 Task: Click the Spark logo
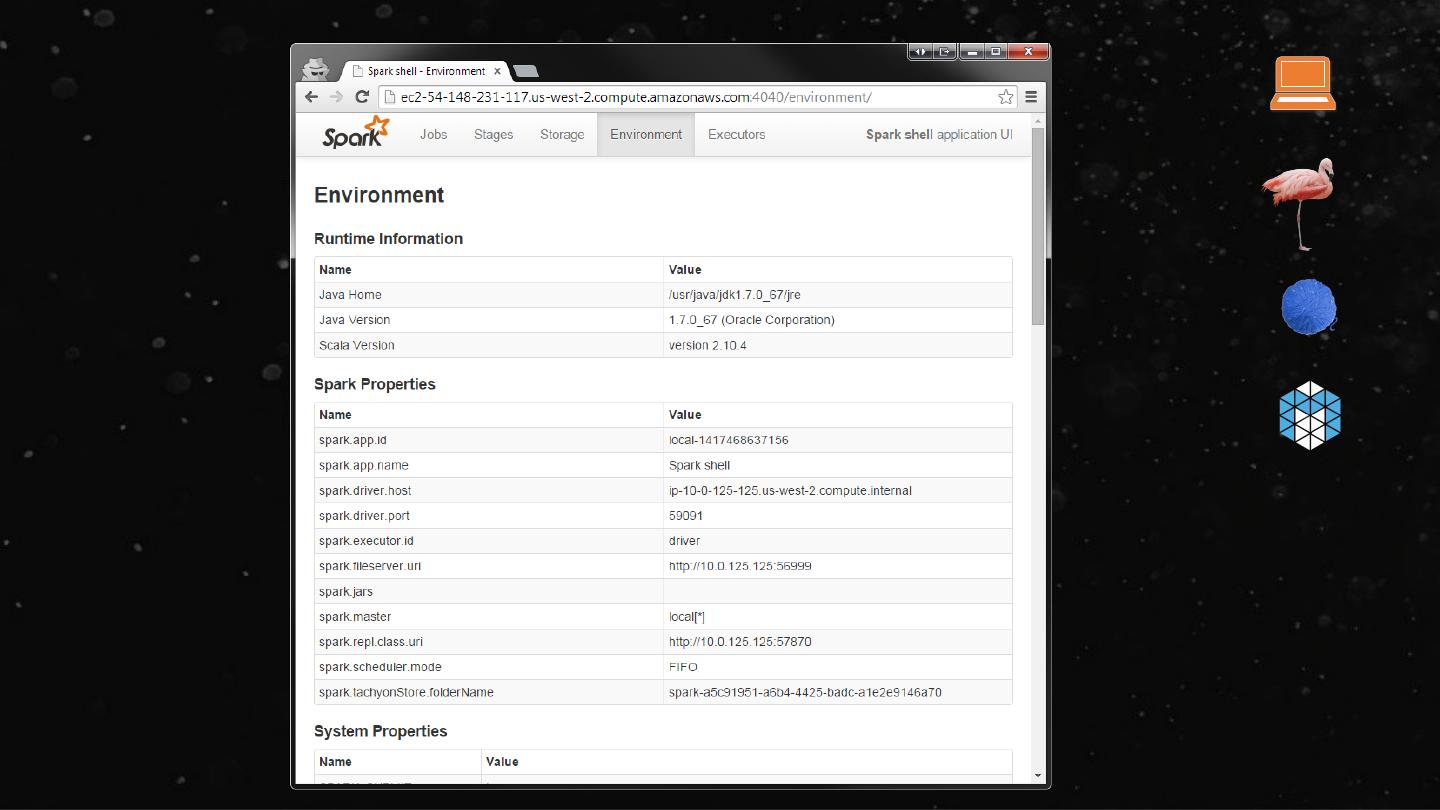(355, 133)
